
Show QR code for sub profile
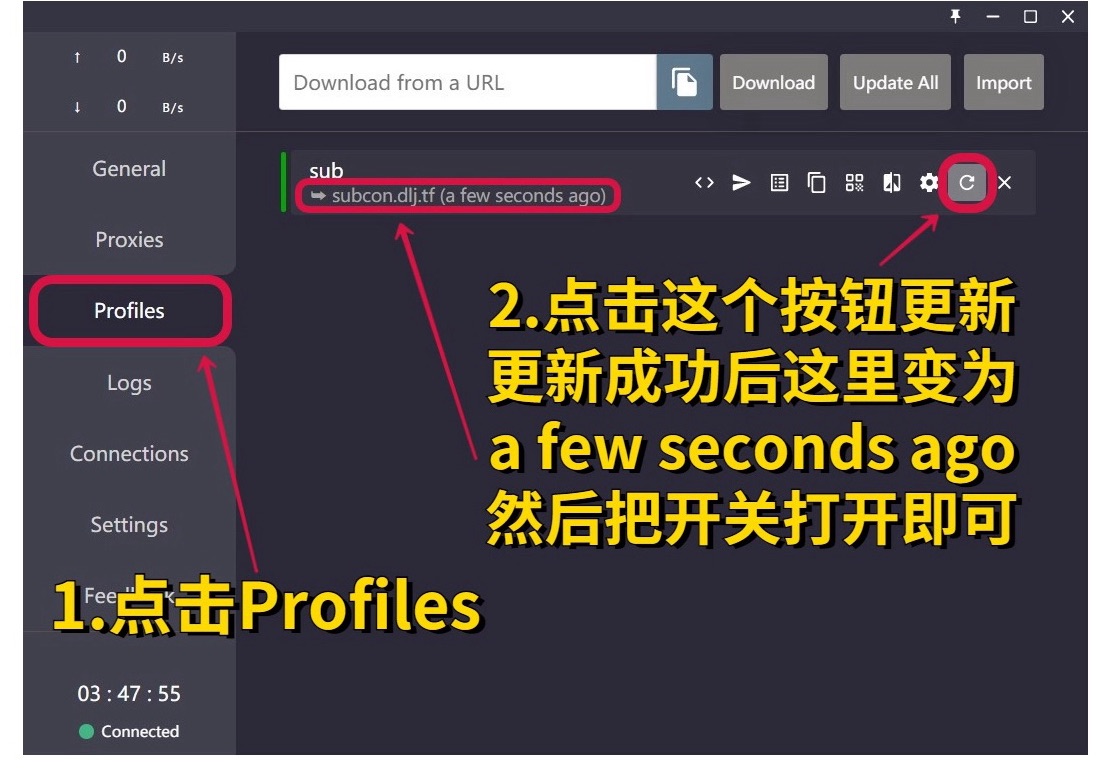tap(854, 182)
